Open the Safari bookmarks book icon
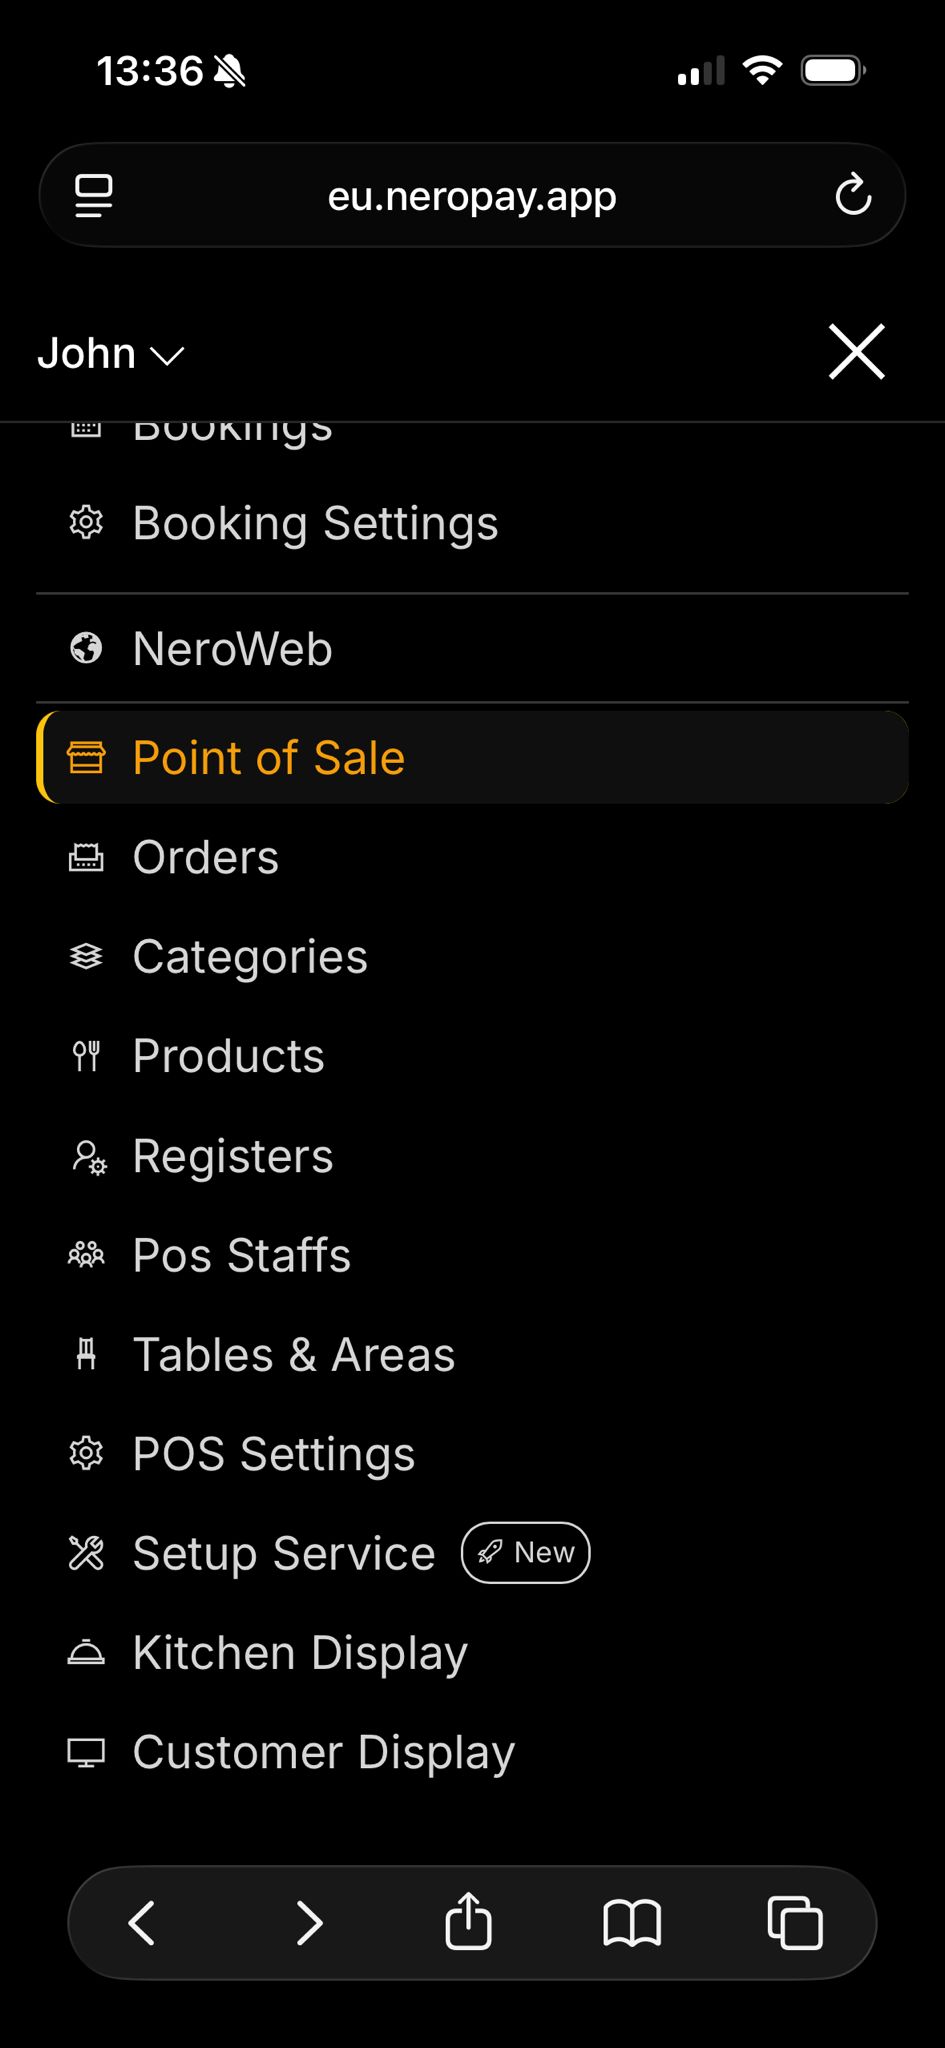 [x=632, y=1922]
